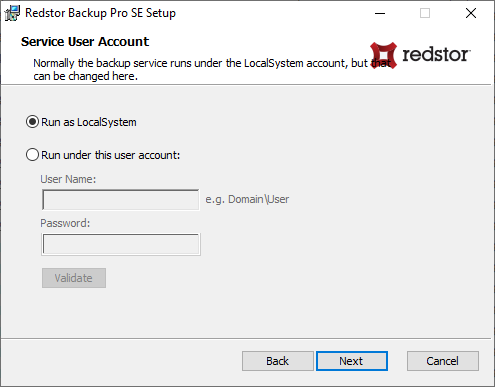Click the Password input field
Image resolution: width=495 pixels, height=387 pixels.
coord(121,244)
